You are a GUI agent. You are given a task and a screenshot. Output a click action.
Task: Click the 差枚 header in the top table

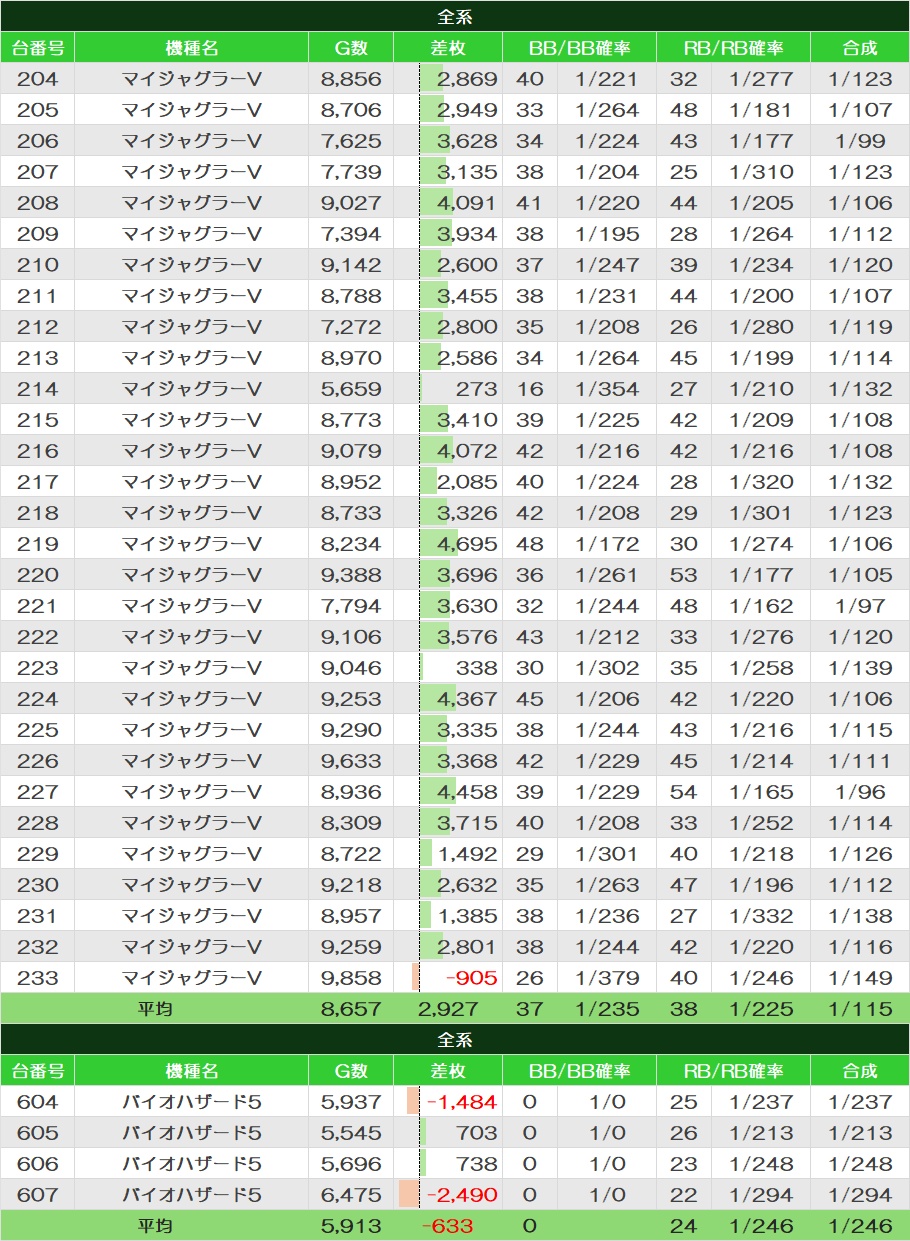coord(448,48)
